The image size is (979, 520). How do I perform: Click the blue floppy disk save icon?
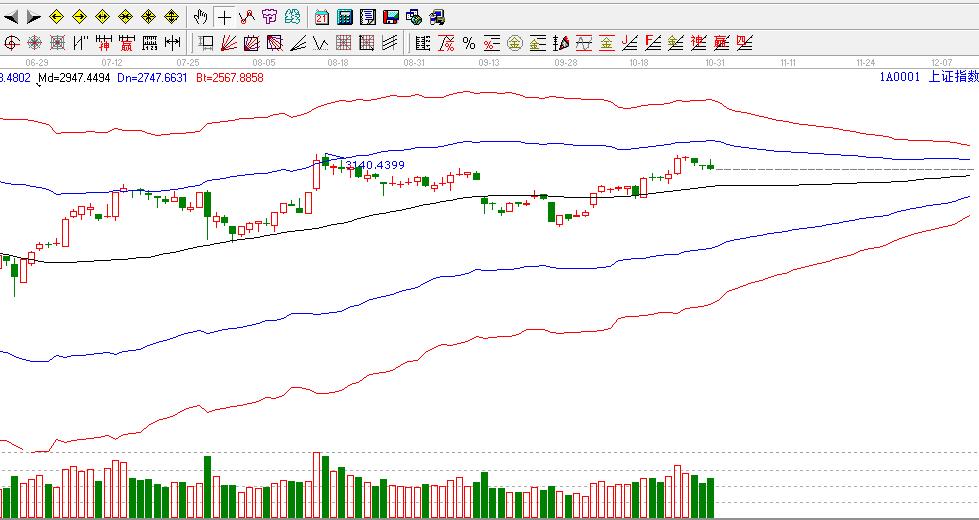coord(390,17)
